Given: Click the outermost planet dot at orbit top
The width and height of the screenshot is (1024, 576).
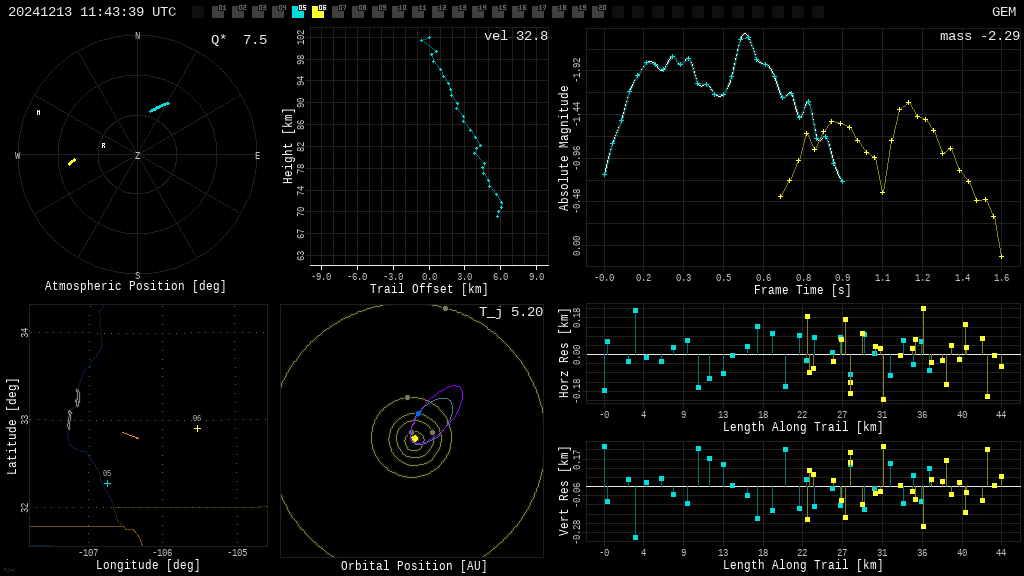Looking at the screenshot, I should (445, 308).
